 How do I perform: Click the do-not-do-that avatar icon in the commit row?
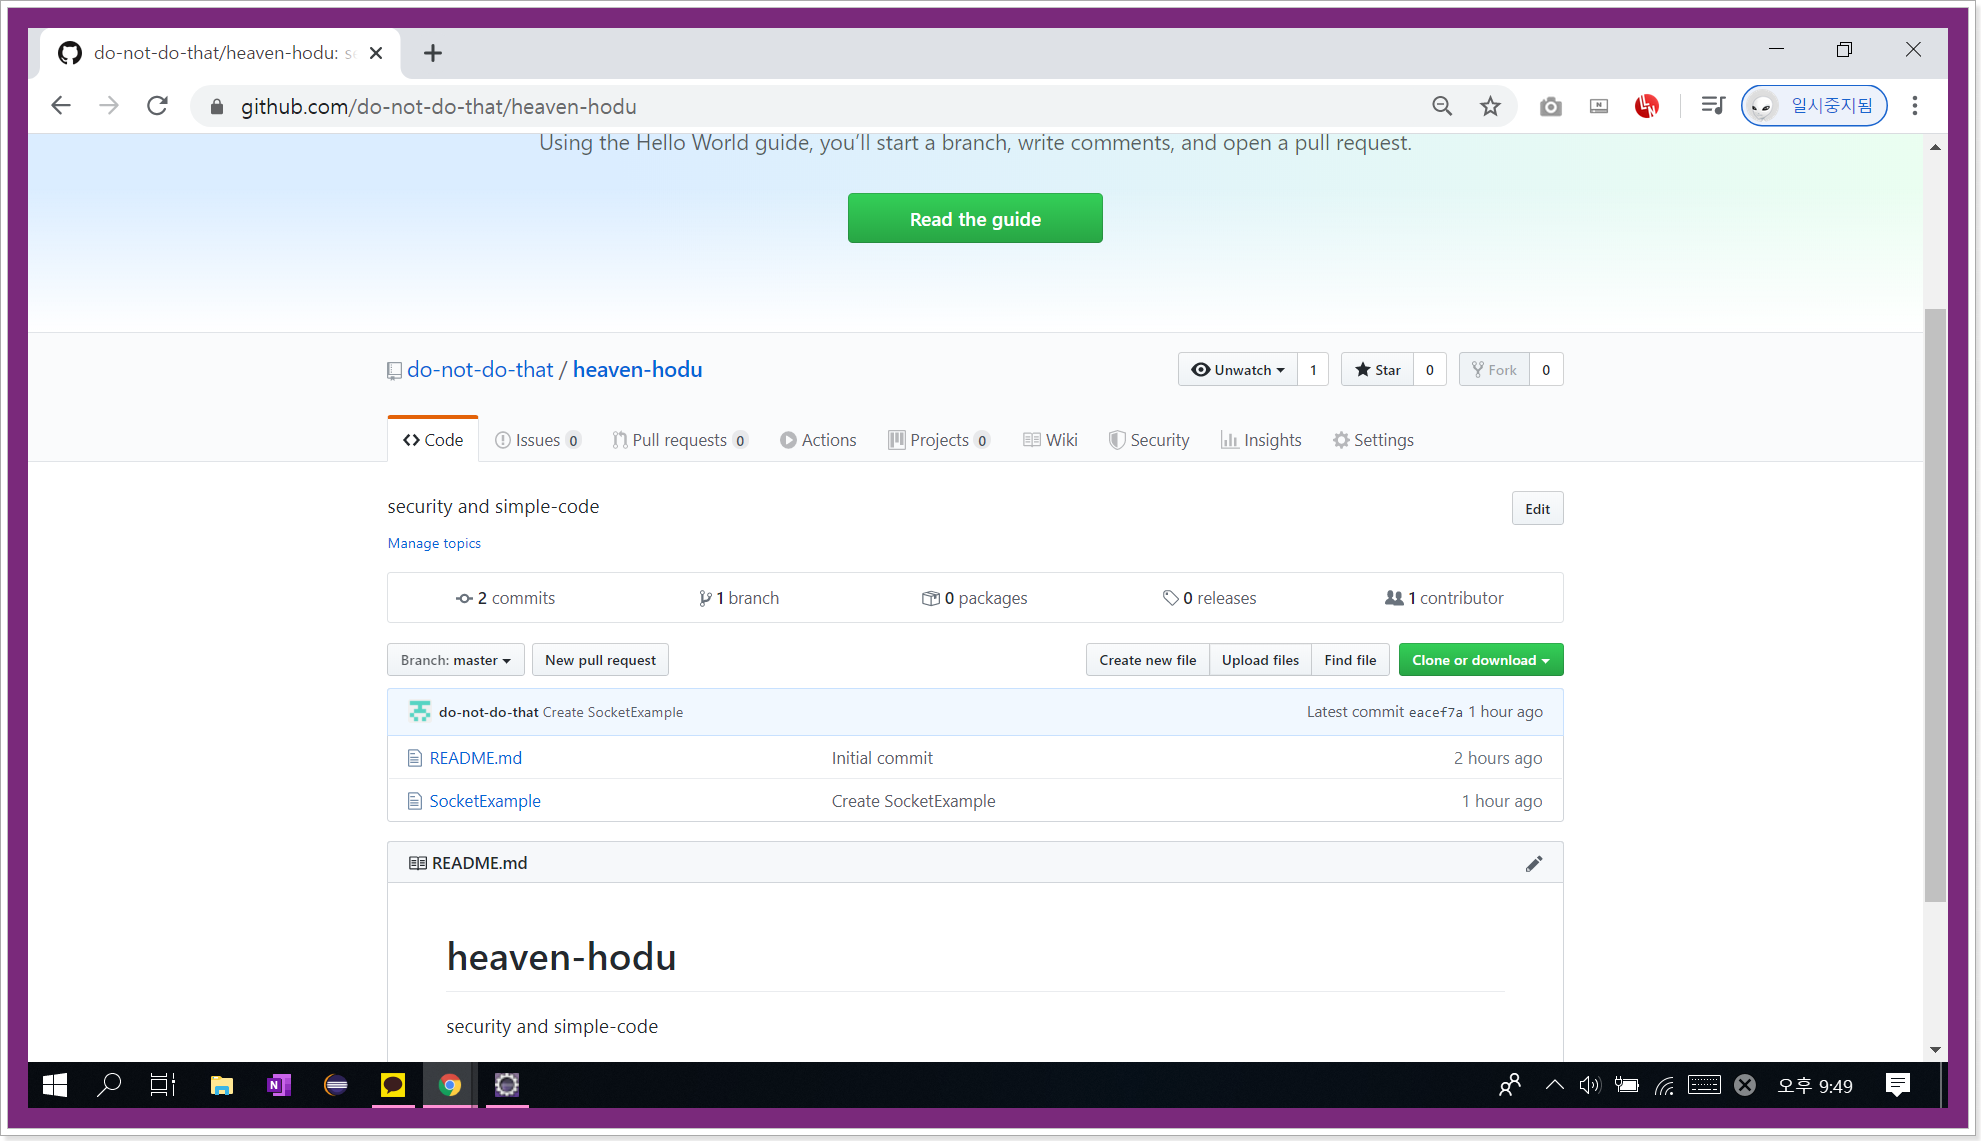point(419,712)
